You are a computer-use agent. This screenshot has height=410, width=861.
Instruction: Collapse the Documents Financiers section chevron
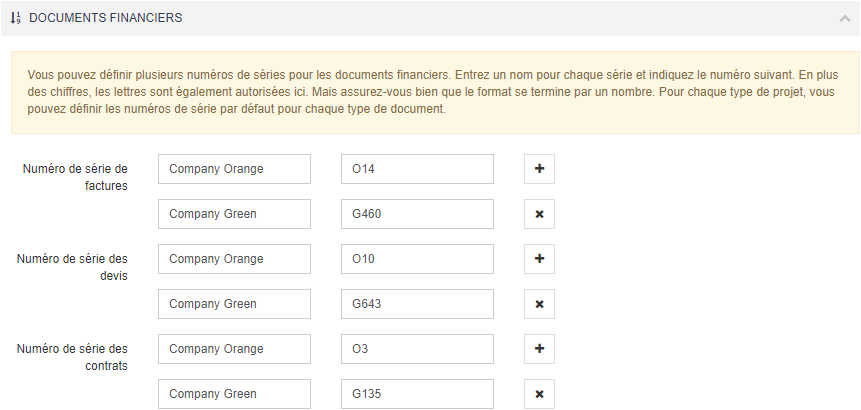click(x=845, y=18)
